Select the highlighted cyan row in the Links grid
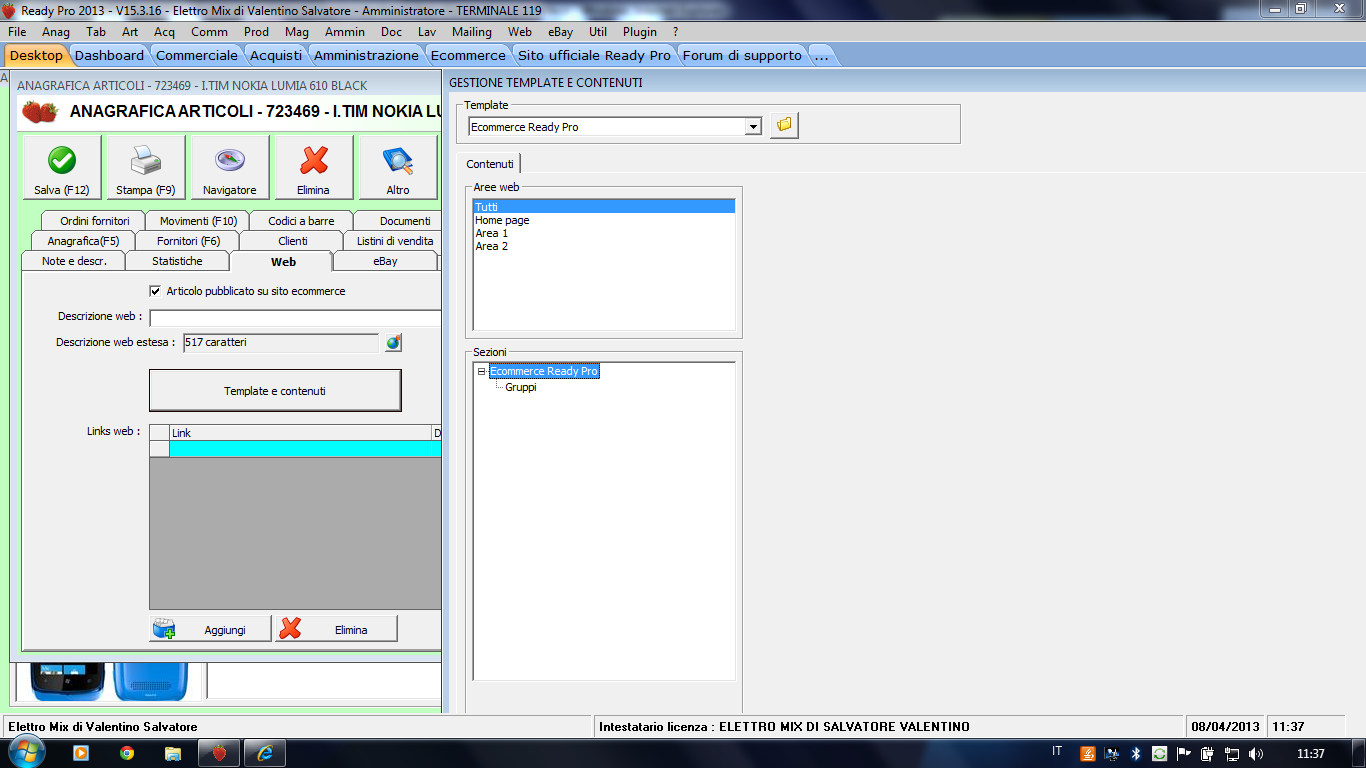The width and height of the screenshot is (1366, 768). pyautogui.click(x=305, y=449)
